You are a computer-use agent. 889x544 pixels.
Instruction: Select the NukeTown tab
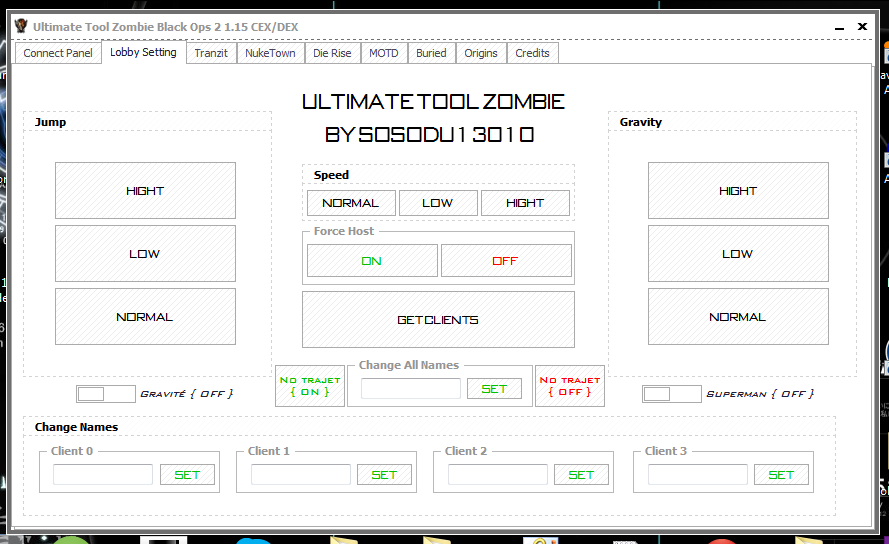270,53
